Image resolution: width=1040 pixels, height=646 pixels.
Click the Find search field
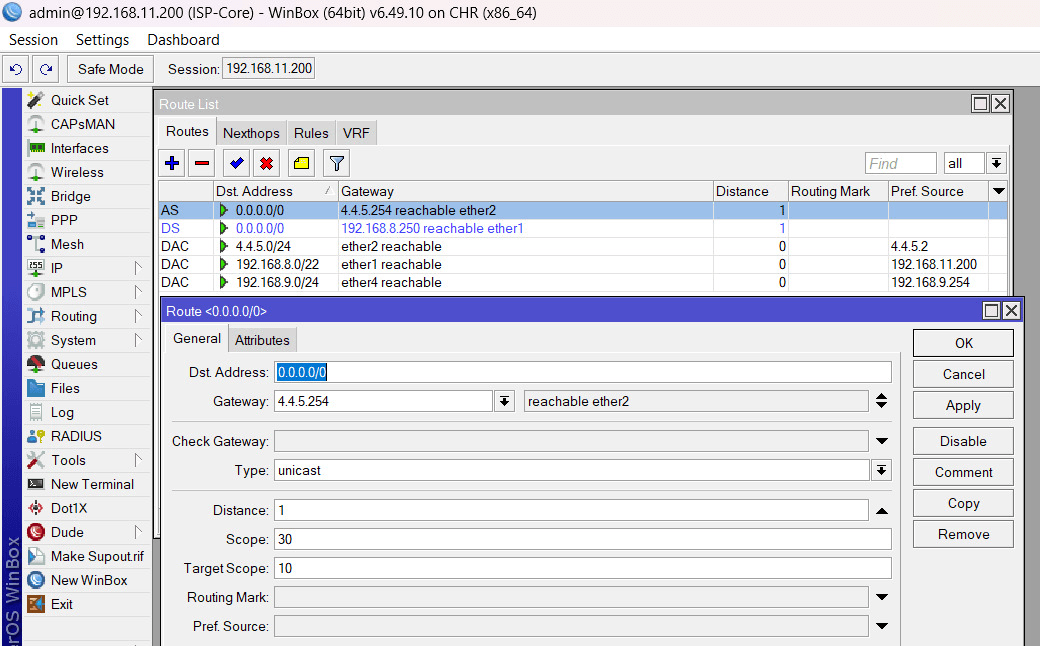900,163
